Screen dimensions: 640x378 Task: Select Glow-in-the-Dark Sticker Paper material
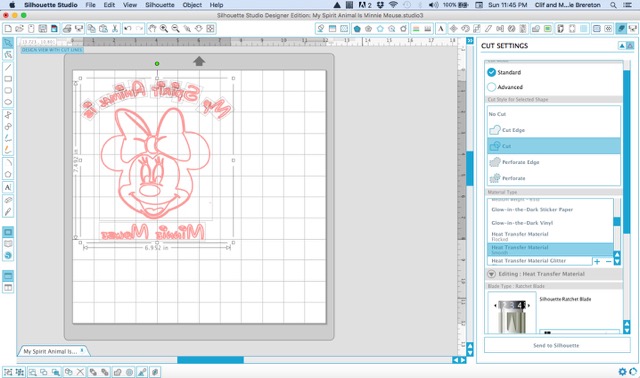click(550, 209)
